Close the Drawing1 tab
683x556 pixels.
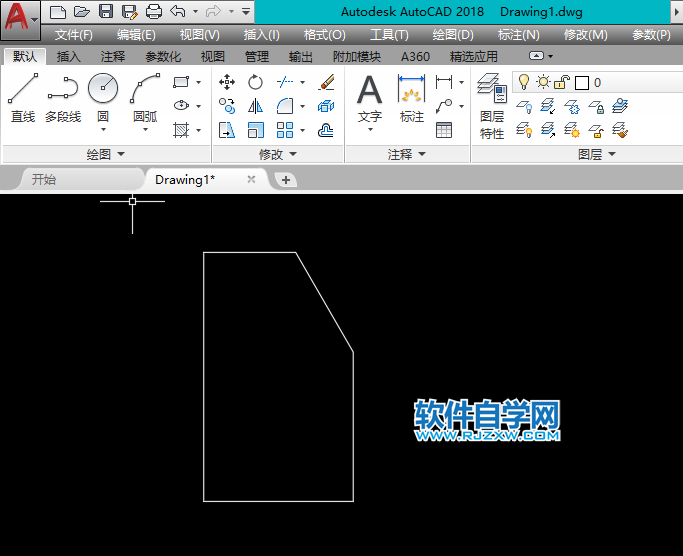tap(251, 179)
